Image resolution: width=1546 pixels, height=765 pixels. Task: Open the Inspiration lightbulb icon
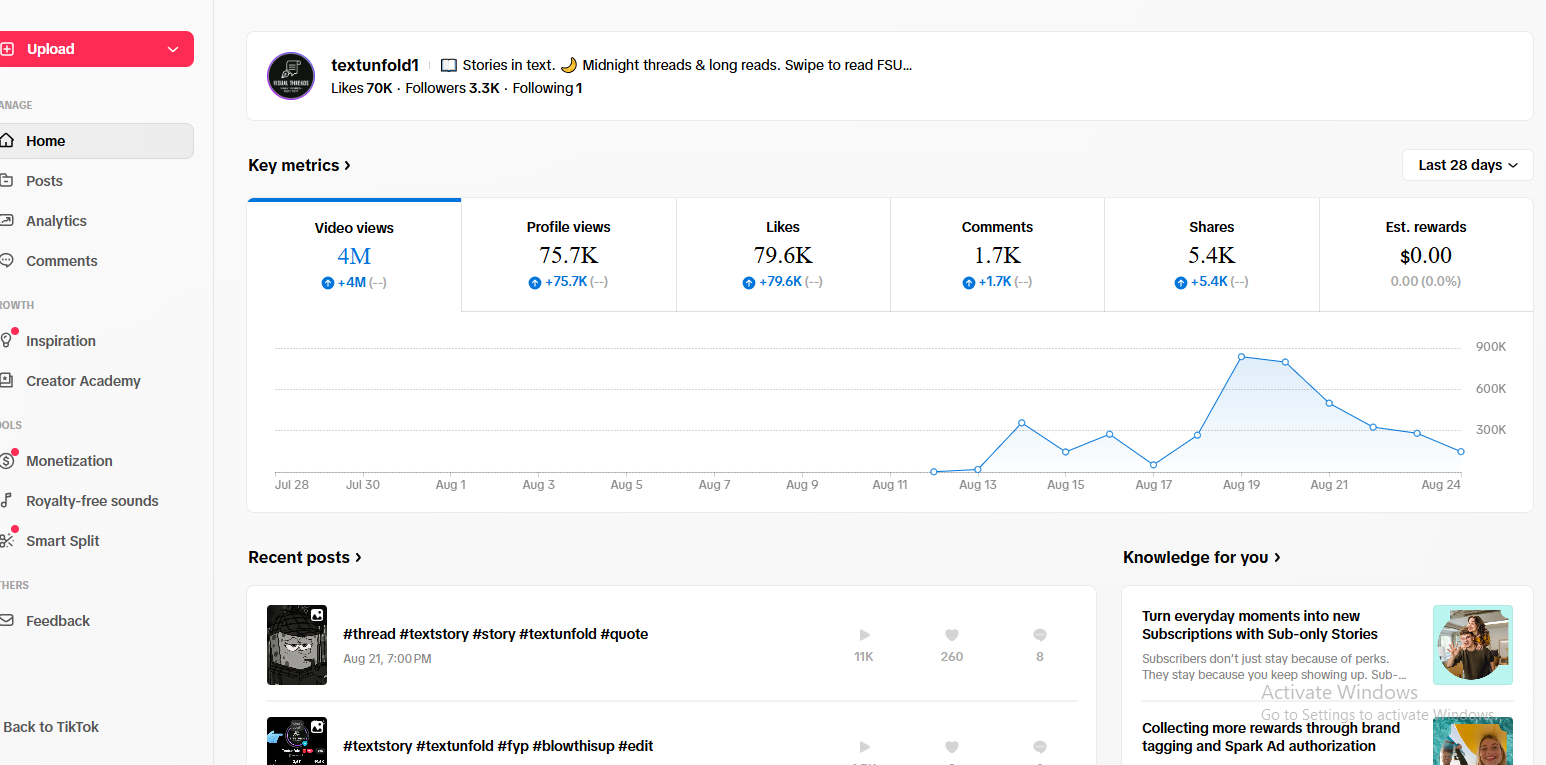[x=6, y=341]
